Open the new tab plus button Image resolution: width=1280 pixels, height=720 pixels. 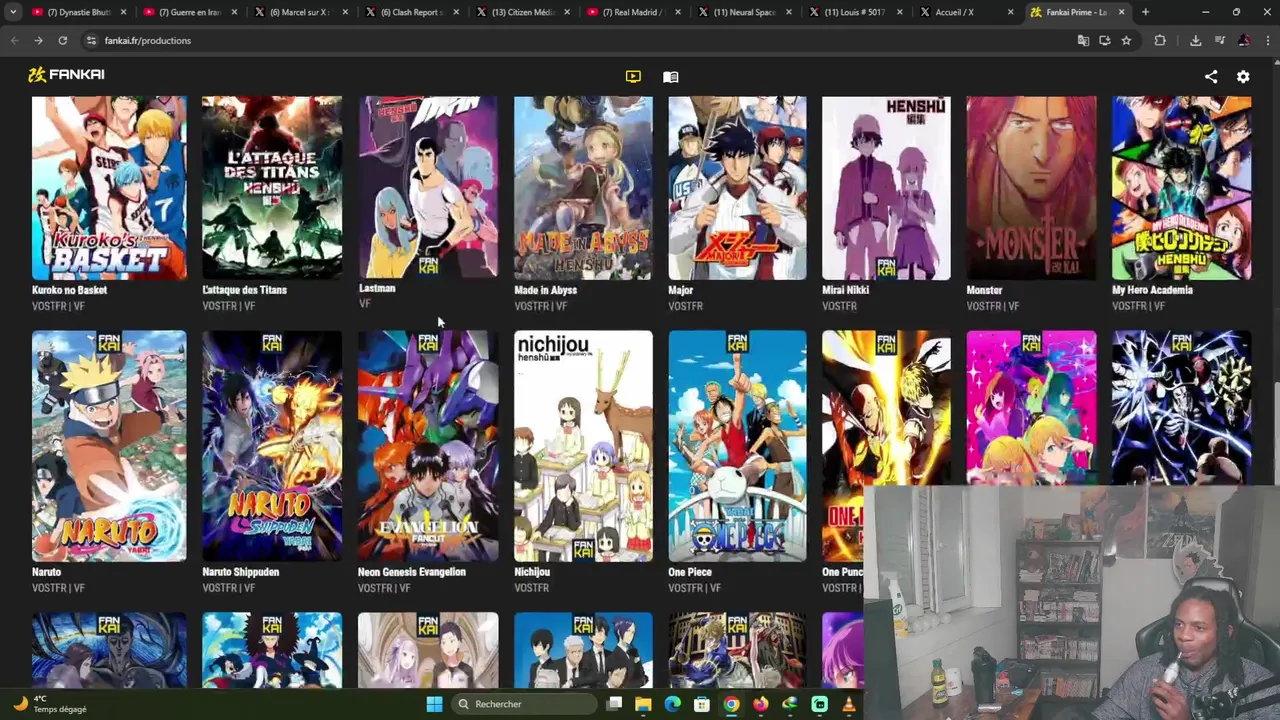click(1145, 12)
